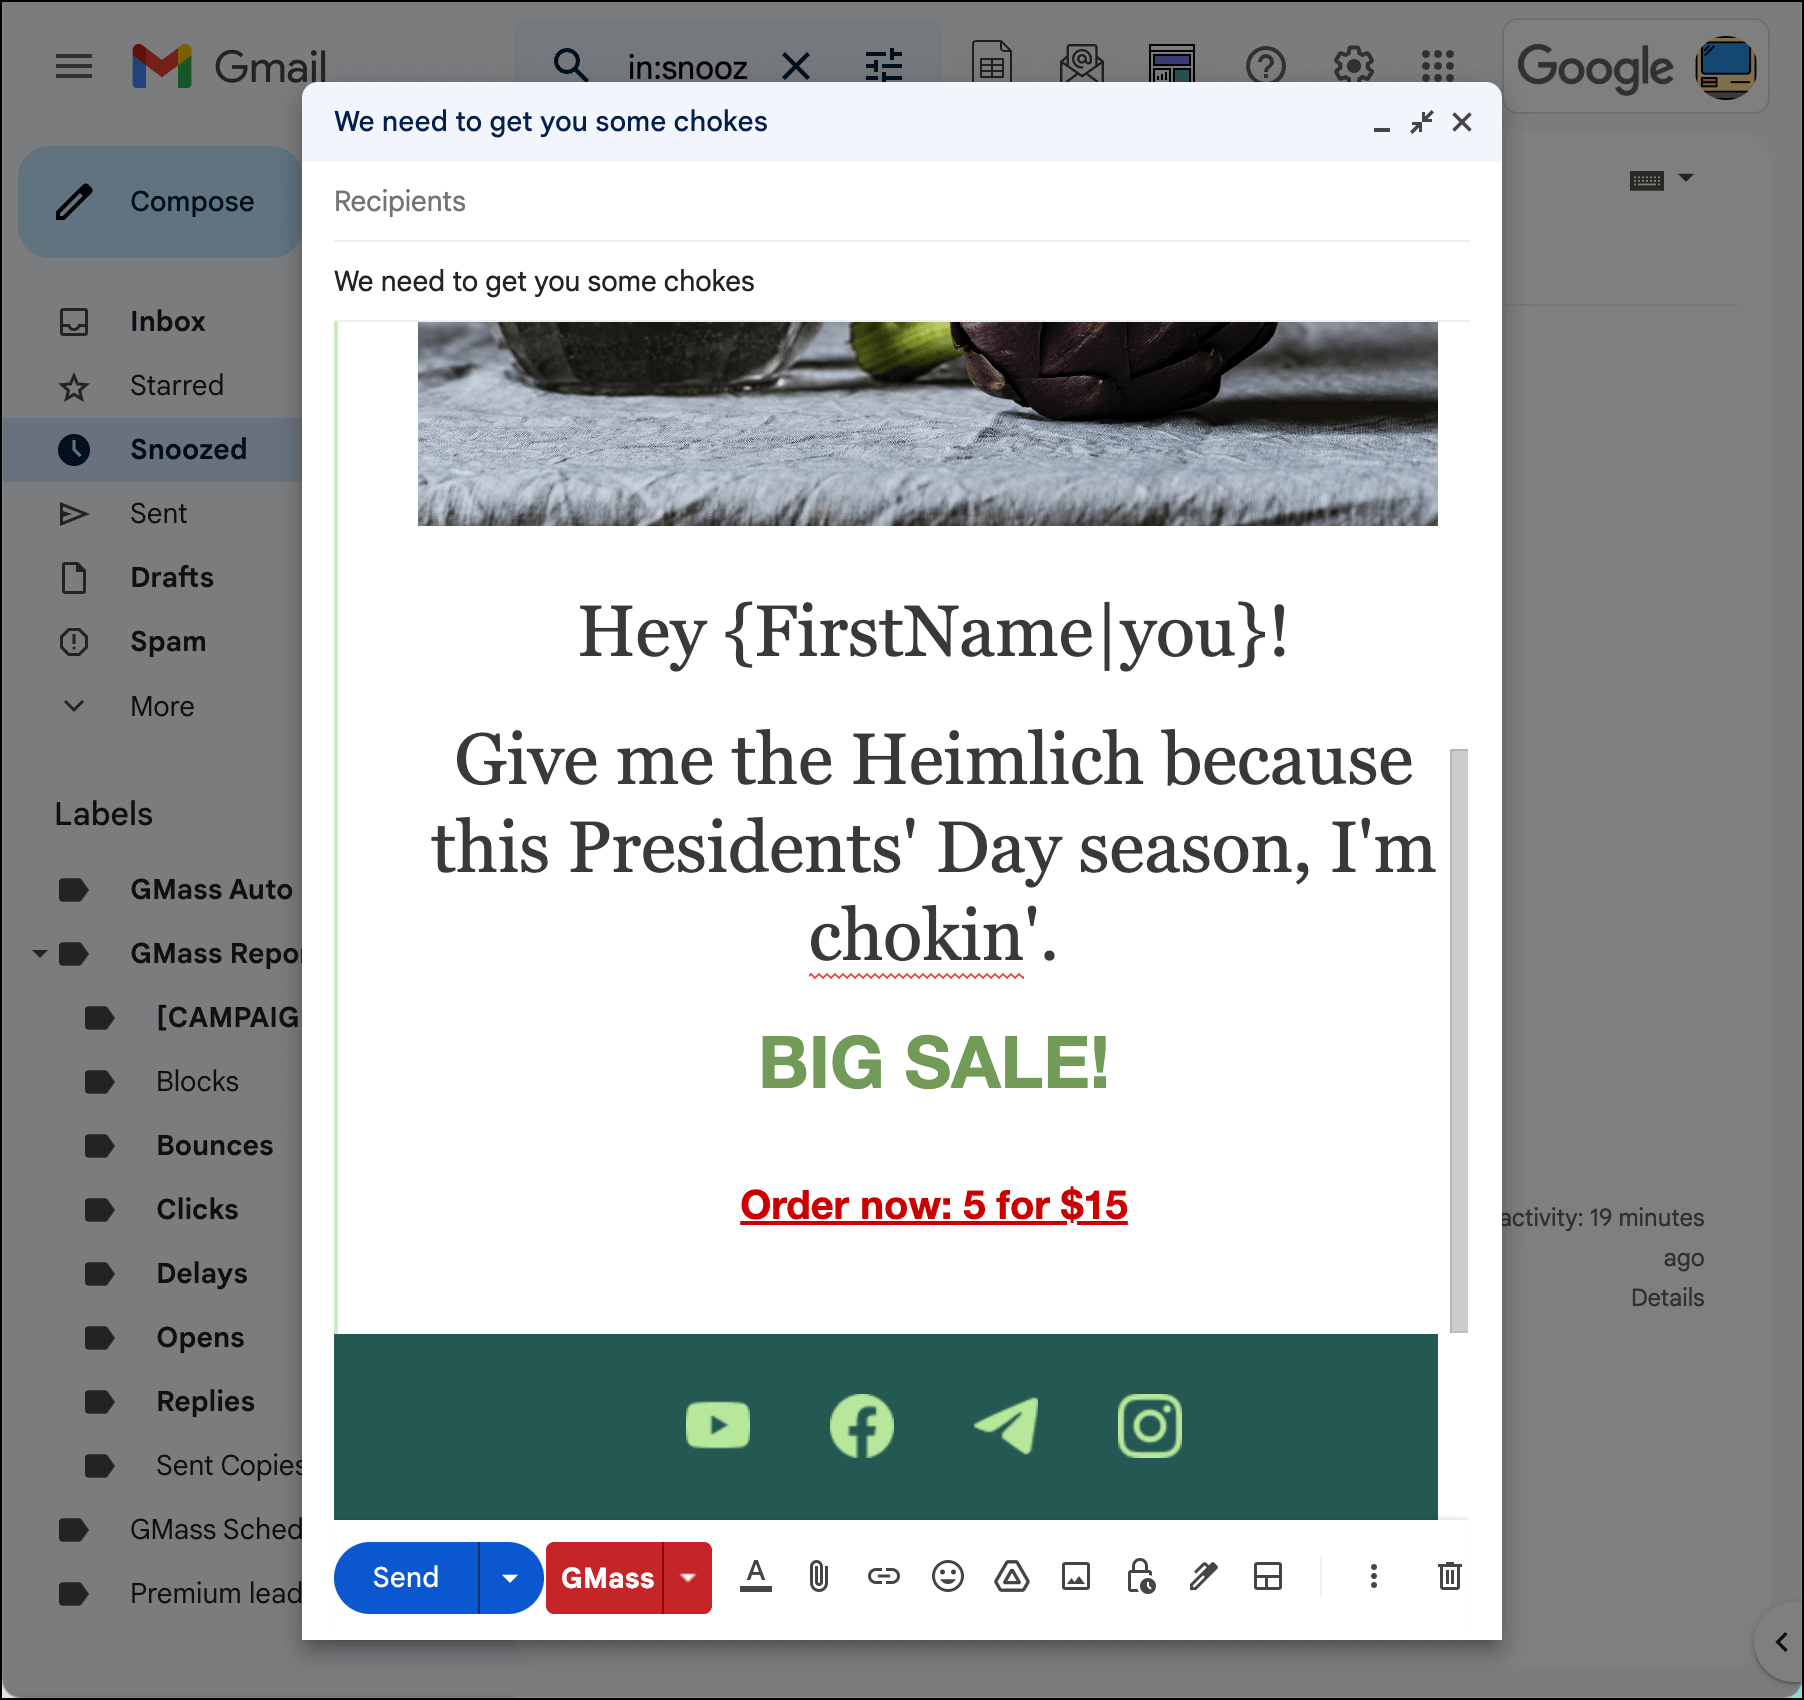Go to the Inbox folder
Viewport: 1804px width, 1700px height.
(x=167, y=322)
